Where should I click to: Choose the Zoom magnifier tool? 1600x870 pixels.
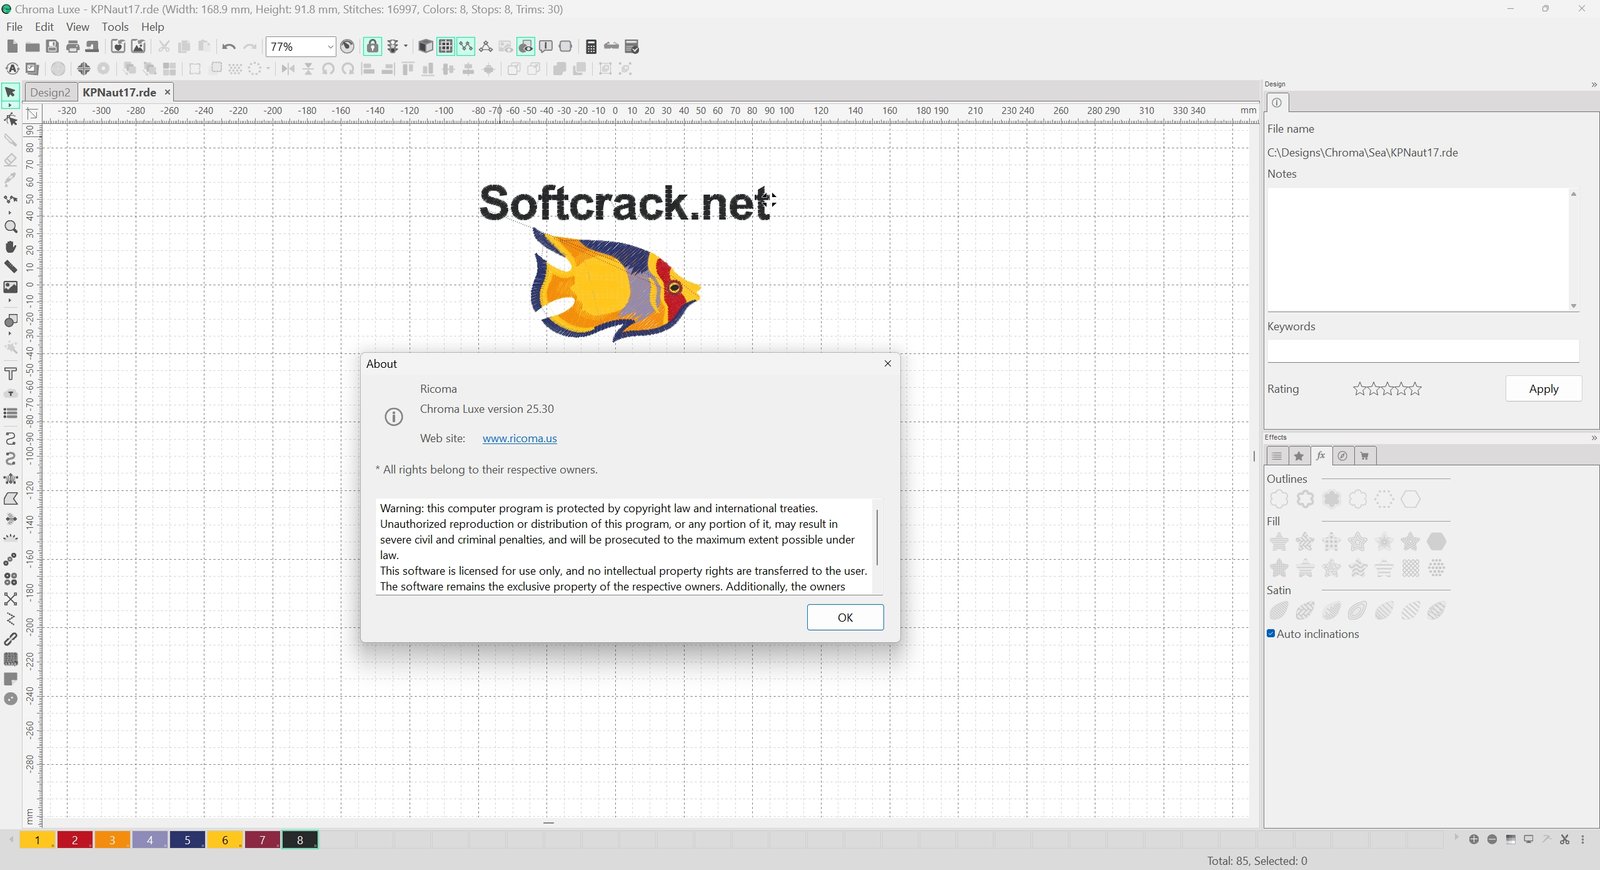[11, 227]
